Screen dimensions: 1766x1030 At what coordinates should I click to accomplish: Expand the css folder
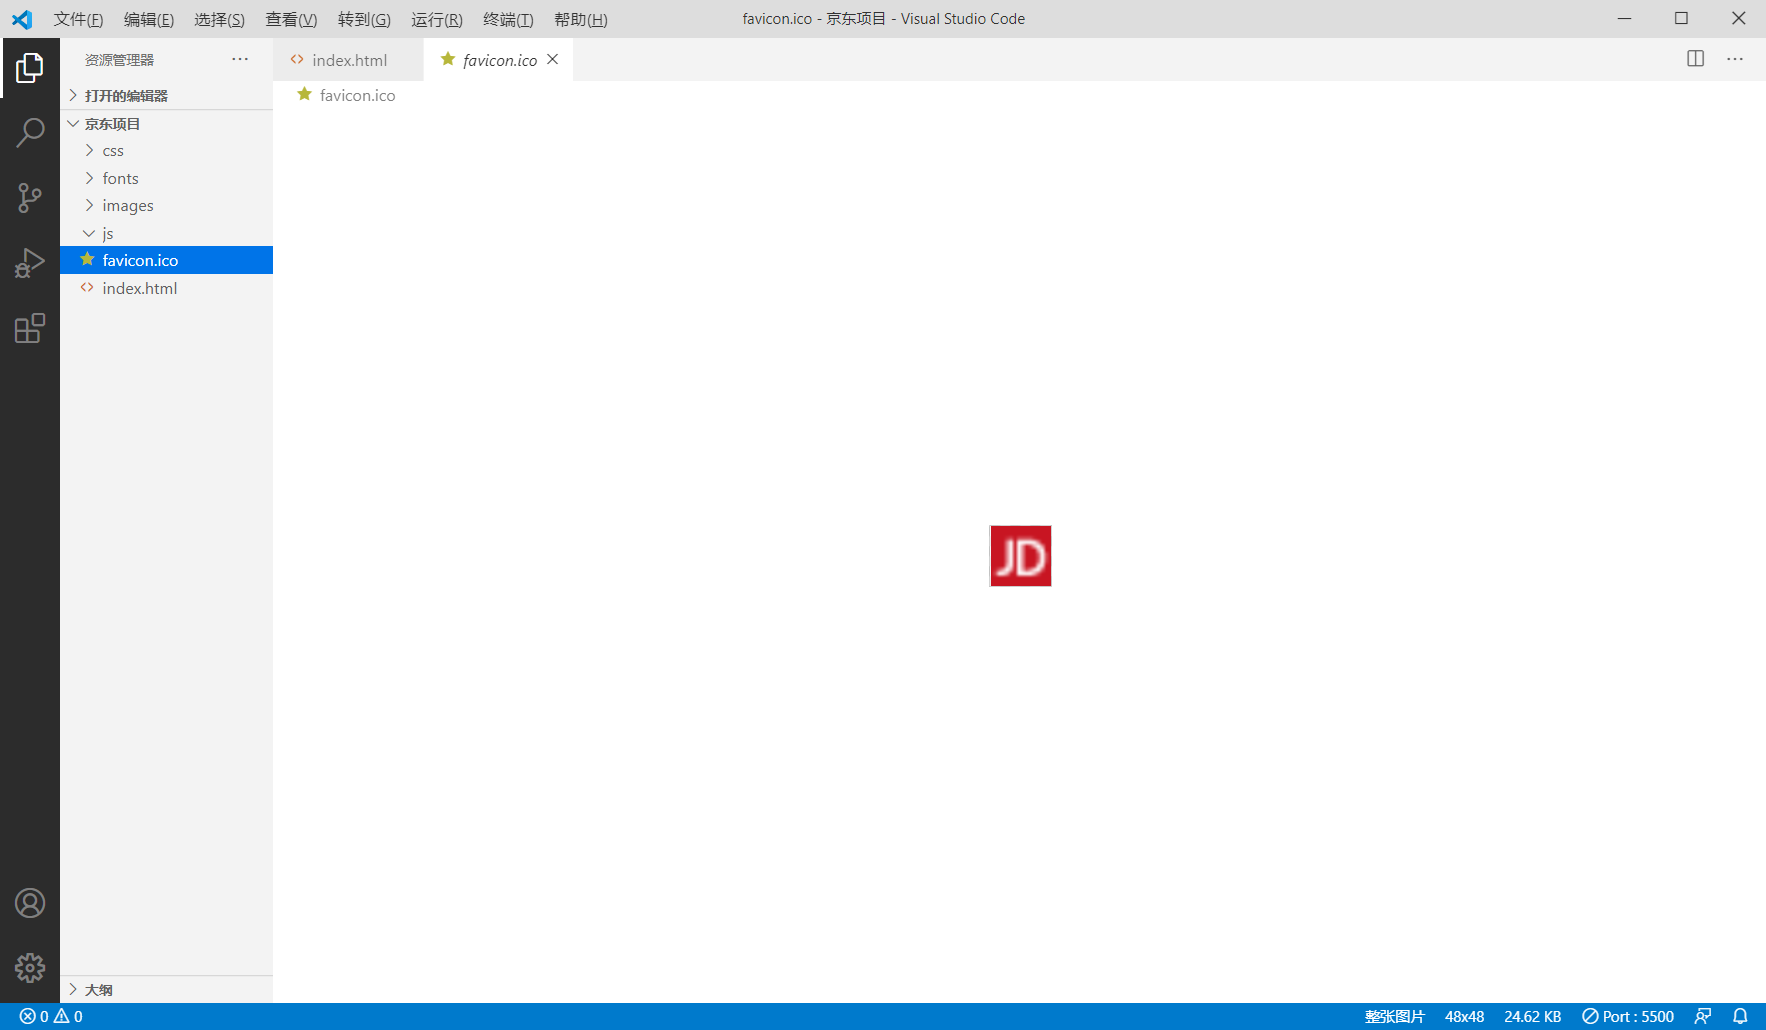[166, 150]
